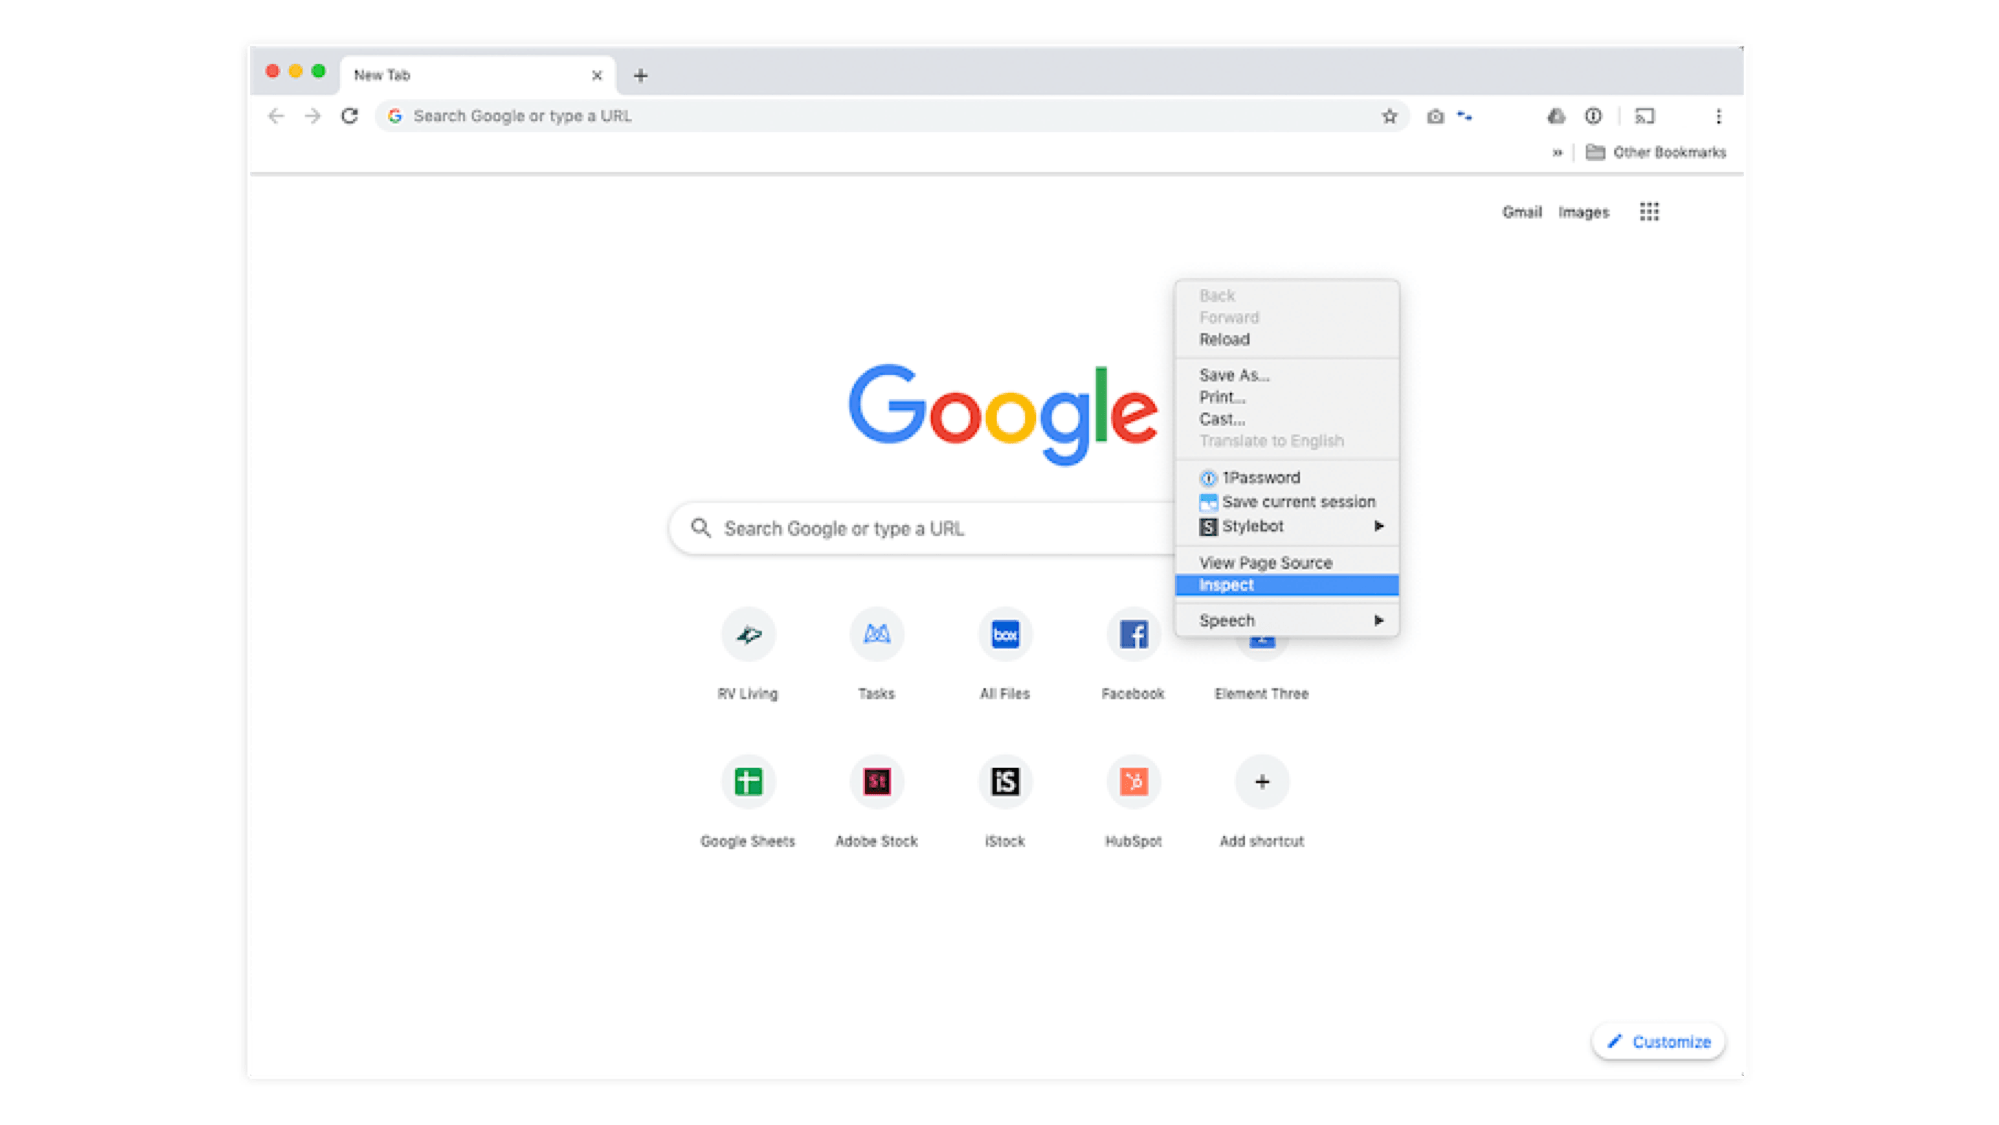
Task: Show hidden bookmarks with double chevron
Action: (x=1557, y=152)
